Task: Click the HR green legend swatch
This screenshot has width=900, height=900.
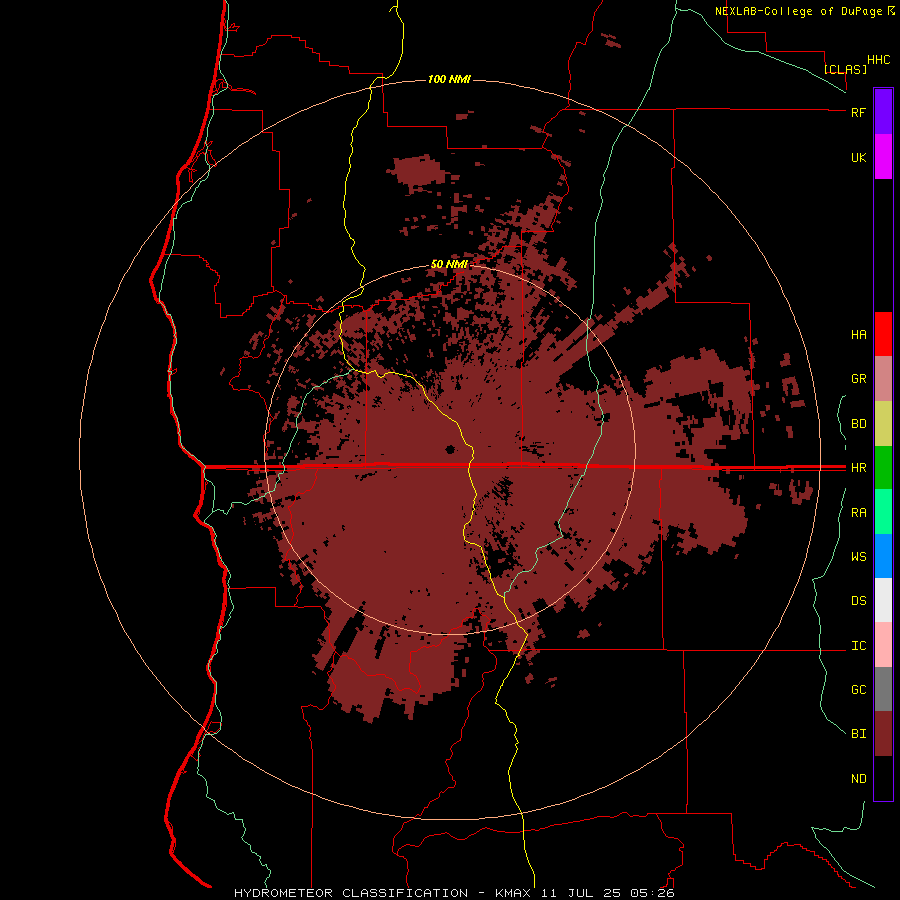Action: point(883,468)
